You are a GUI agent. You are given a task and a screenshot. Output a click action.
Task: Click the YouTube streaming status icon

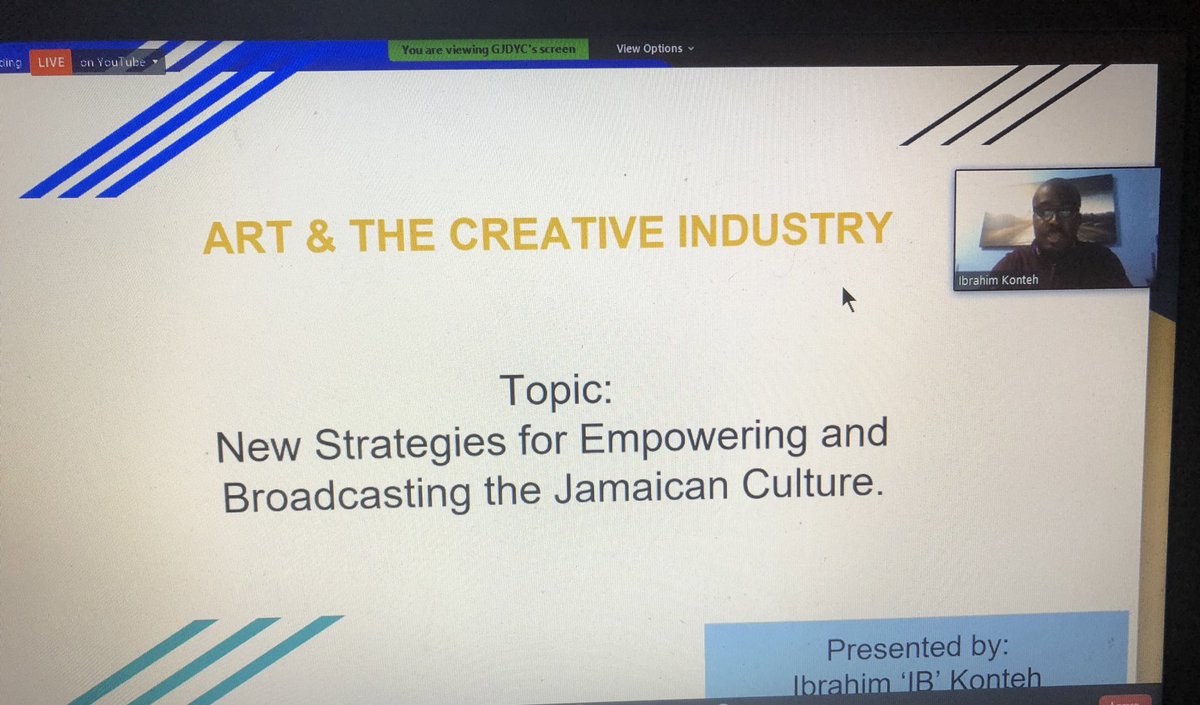pyautogui.click(x=113, y=62)
